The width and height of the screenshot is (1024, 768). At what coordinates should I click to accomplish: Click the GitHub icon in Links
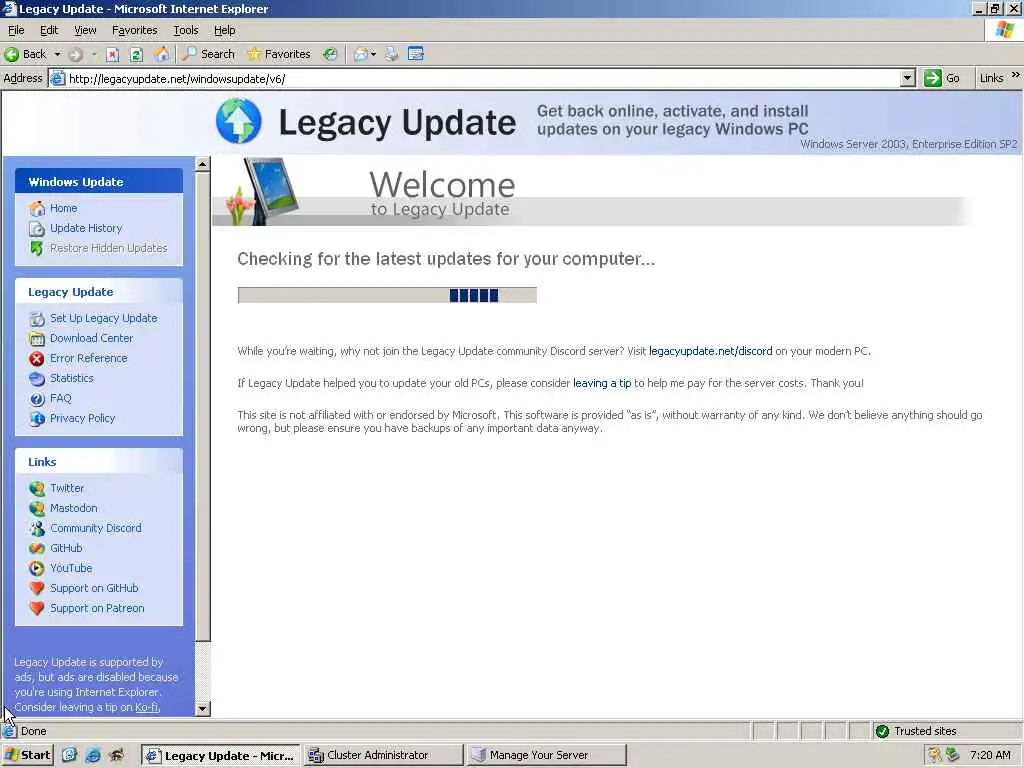pos(37,549)
